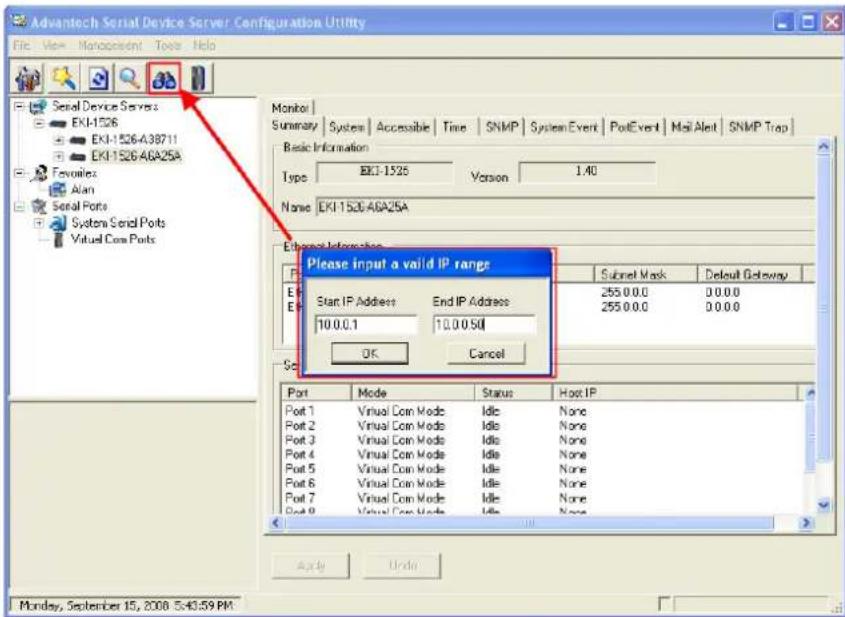
Task: Click the summary panel scroll-down arrow
Action: tap(822, 505)
